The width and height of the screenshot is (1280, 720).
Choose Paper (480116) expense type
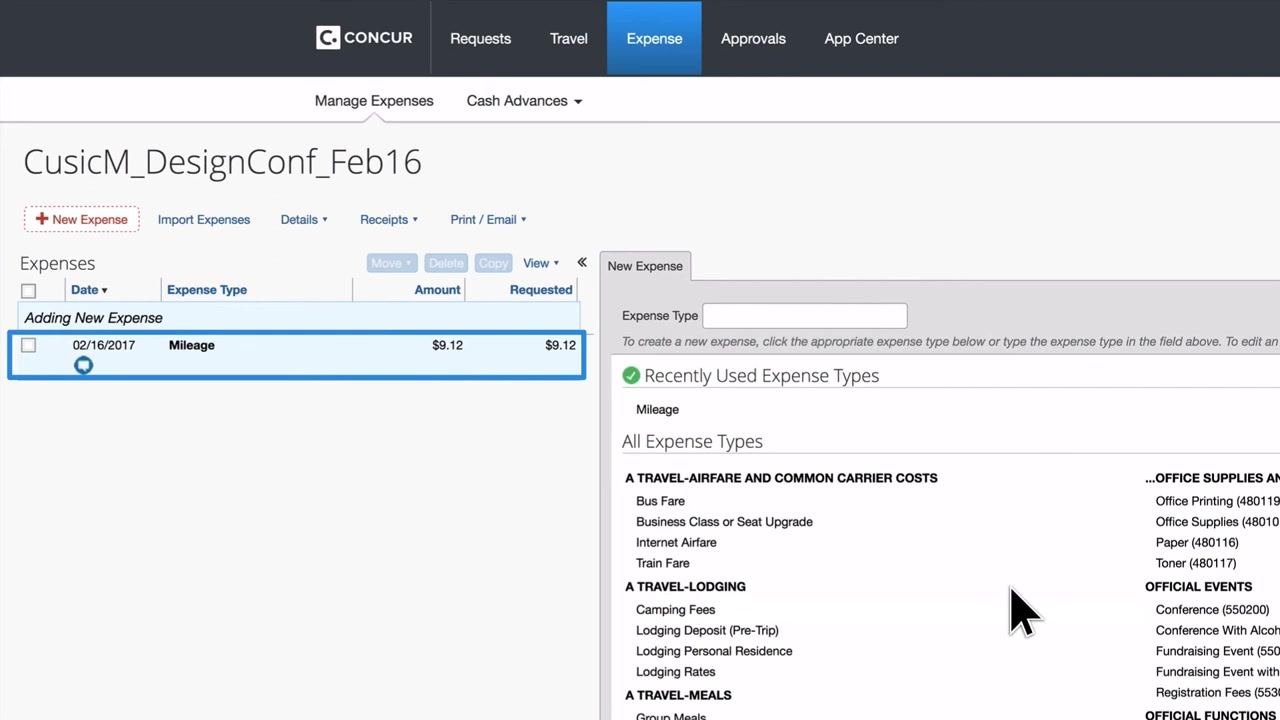tap(1197, 542)
